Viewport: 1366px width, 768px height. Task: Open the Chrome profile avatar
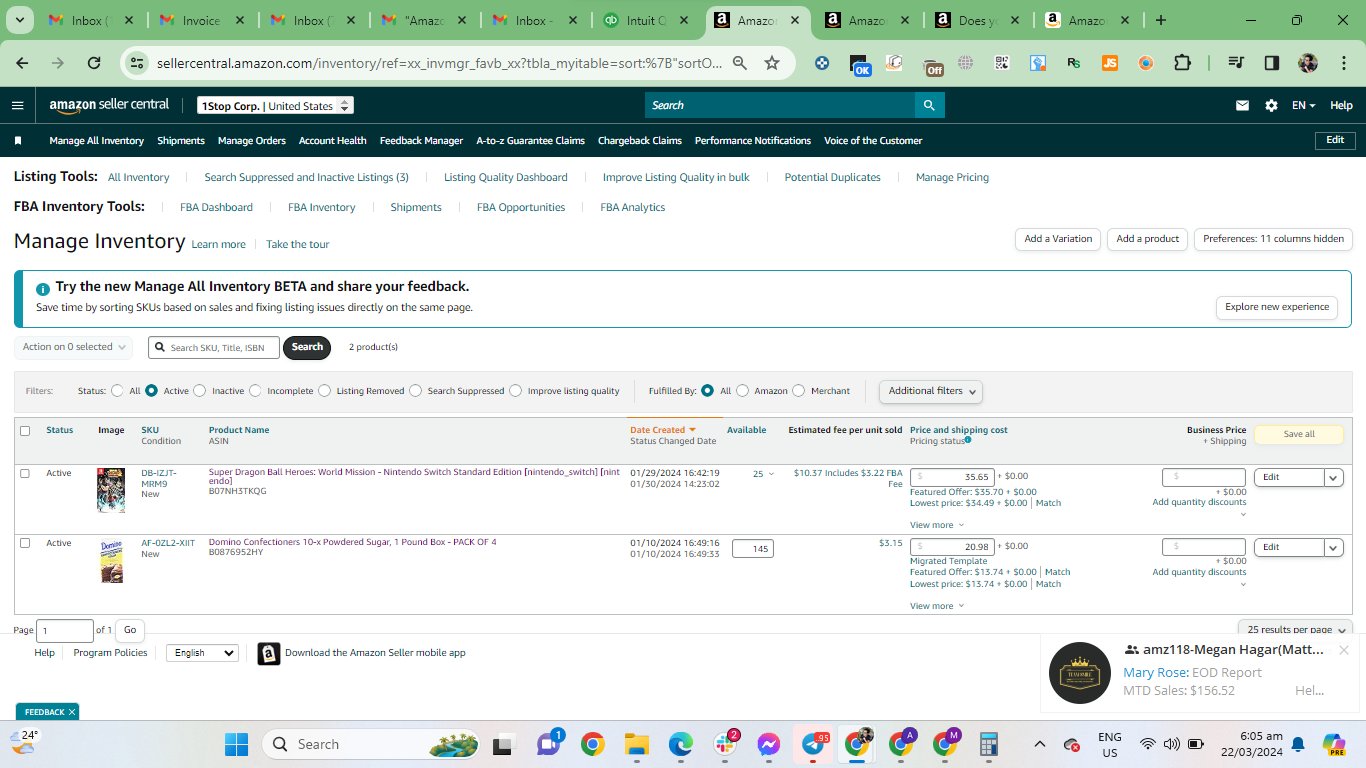point(1308,63)
